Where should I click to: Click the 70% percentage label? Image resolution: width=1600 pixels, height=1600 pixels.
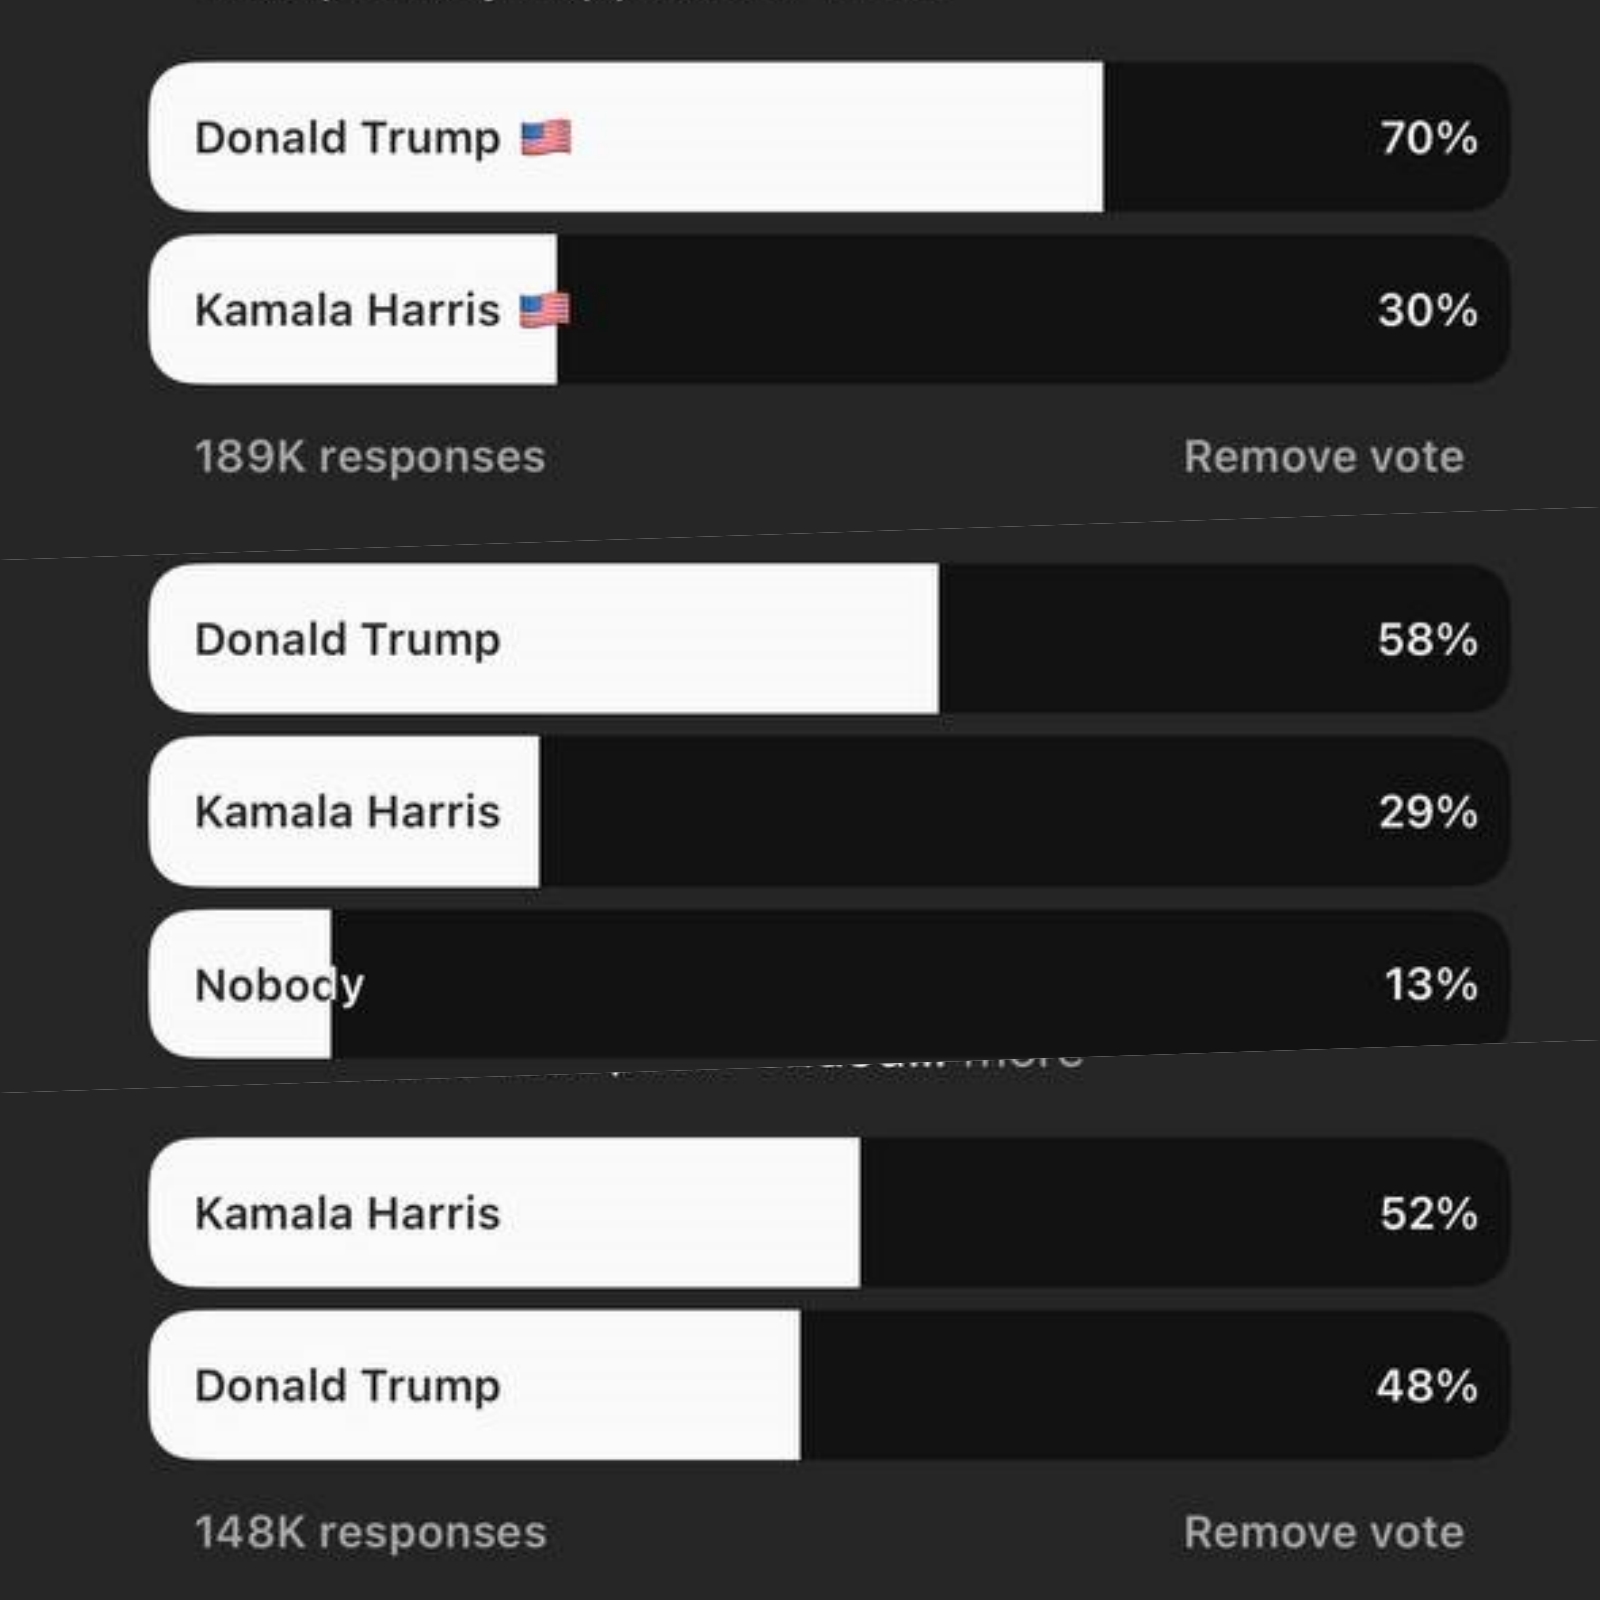coord(1429,138)
